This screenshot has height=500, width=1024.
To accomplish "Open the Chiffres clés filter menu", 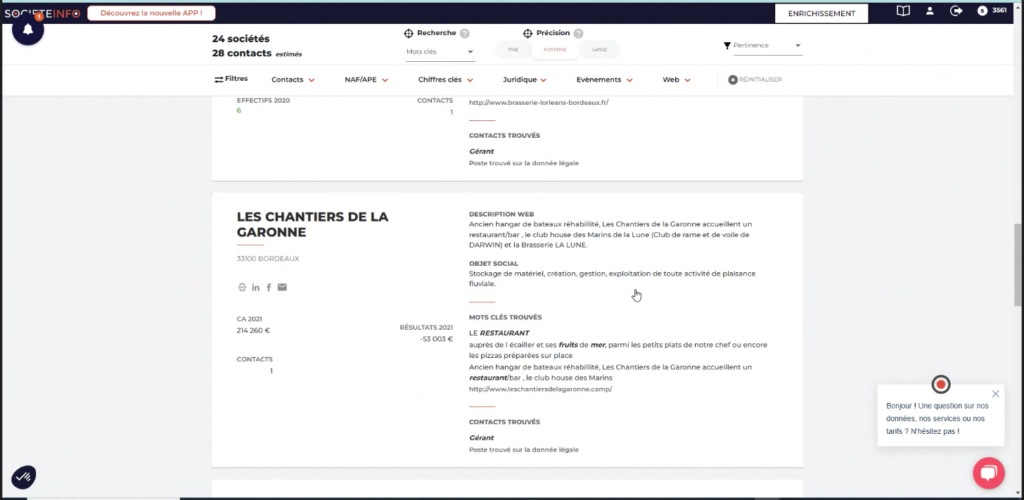I will pos(445,79).
